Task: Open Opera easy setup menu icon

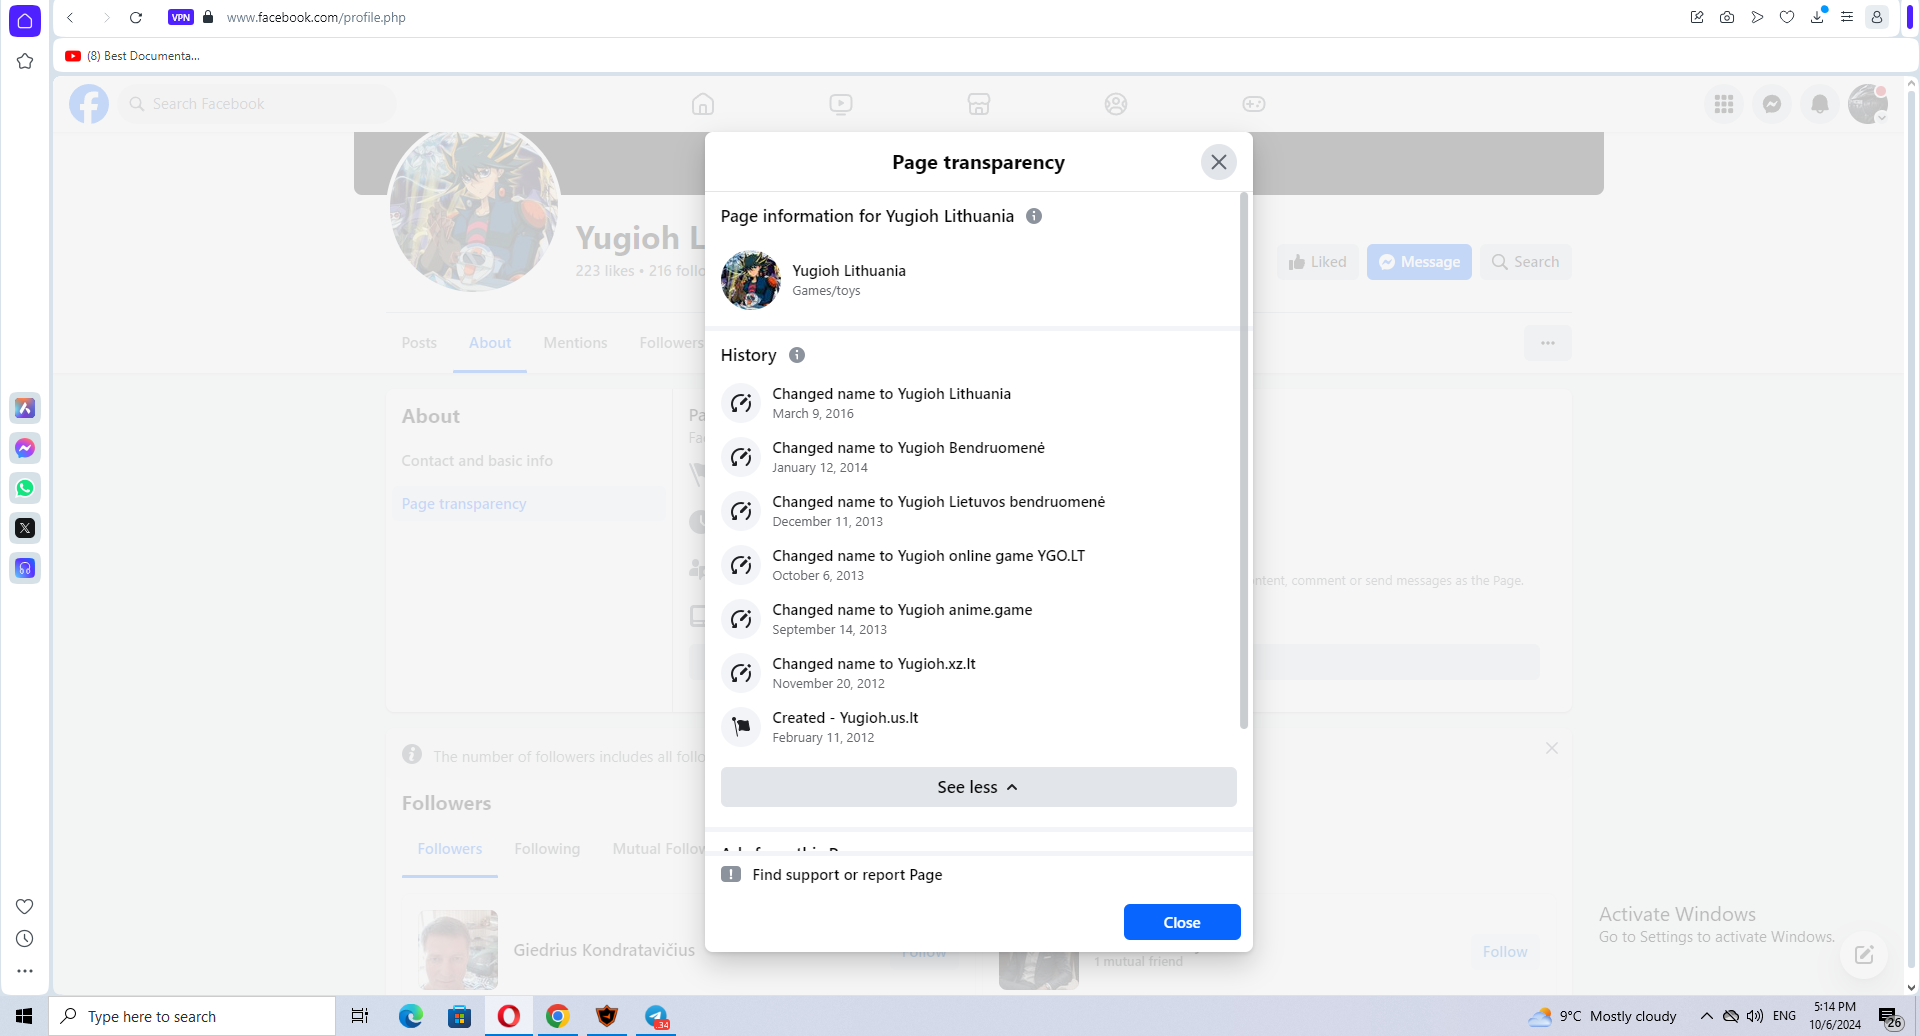Action: click(1847, 17)
